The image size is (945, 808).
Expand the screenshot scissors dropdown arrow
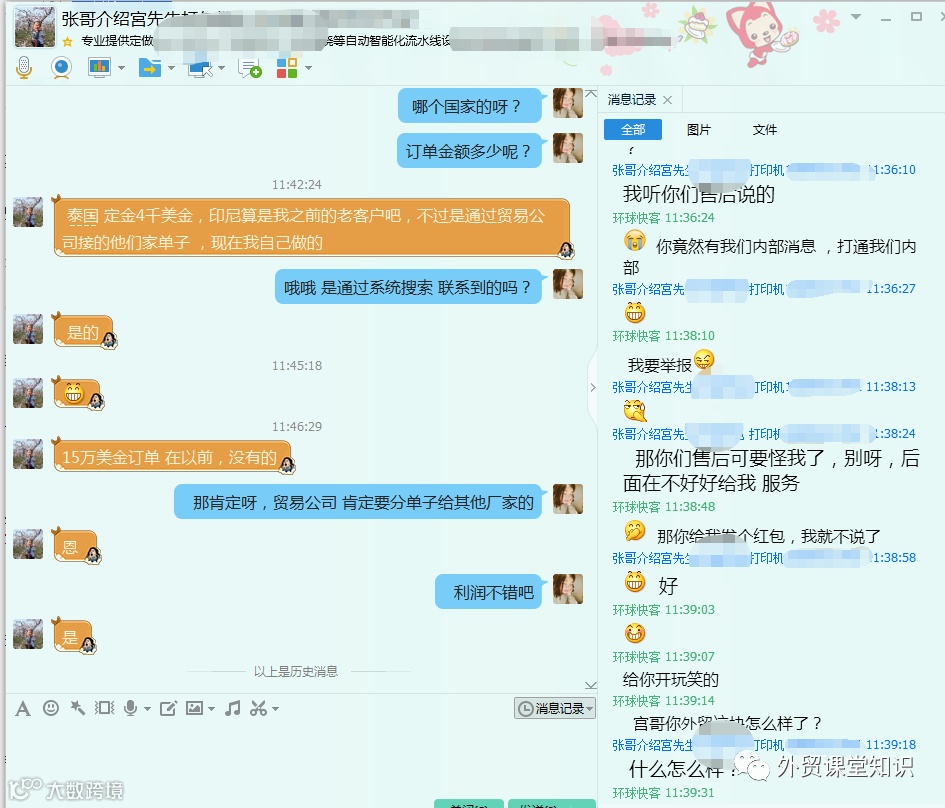[x=275, y=709]
